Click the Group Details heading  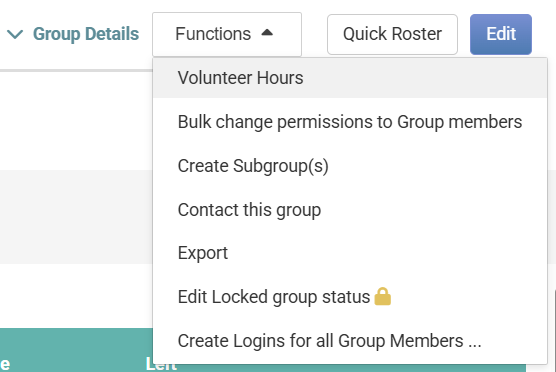click(86, 34)
